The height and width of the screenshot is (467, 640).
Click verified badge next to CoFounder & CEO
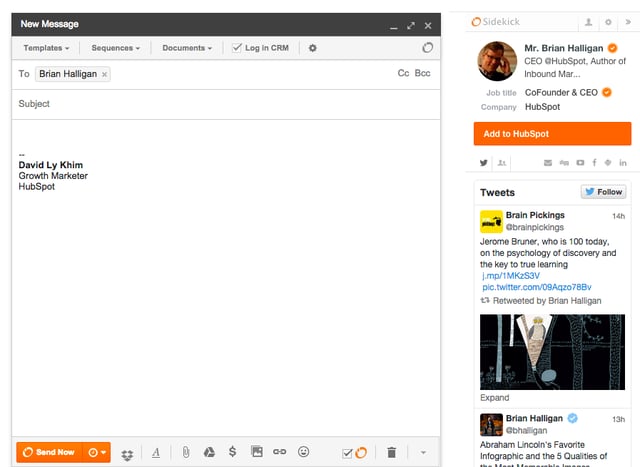click(607, 92)
